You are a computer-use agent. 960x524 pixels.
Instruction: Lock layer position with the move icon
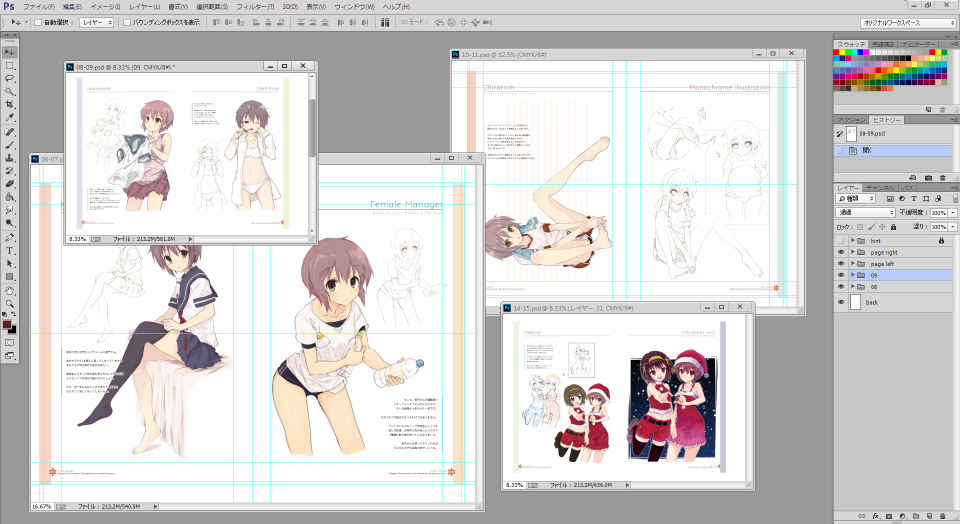coord(882,227)
